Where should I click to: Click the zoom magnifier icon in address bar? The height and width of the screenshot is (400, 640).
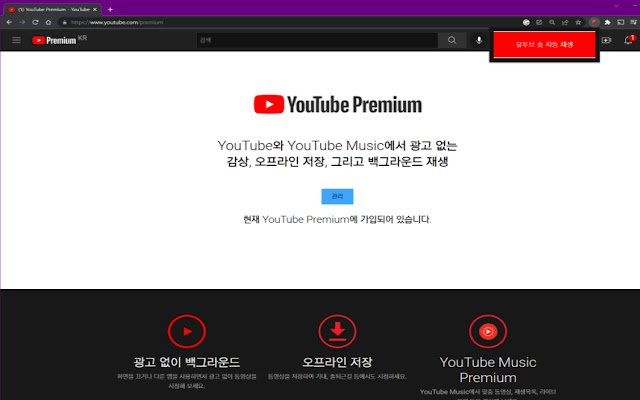(552, 22)
